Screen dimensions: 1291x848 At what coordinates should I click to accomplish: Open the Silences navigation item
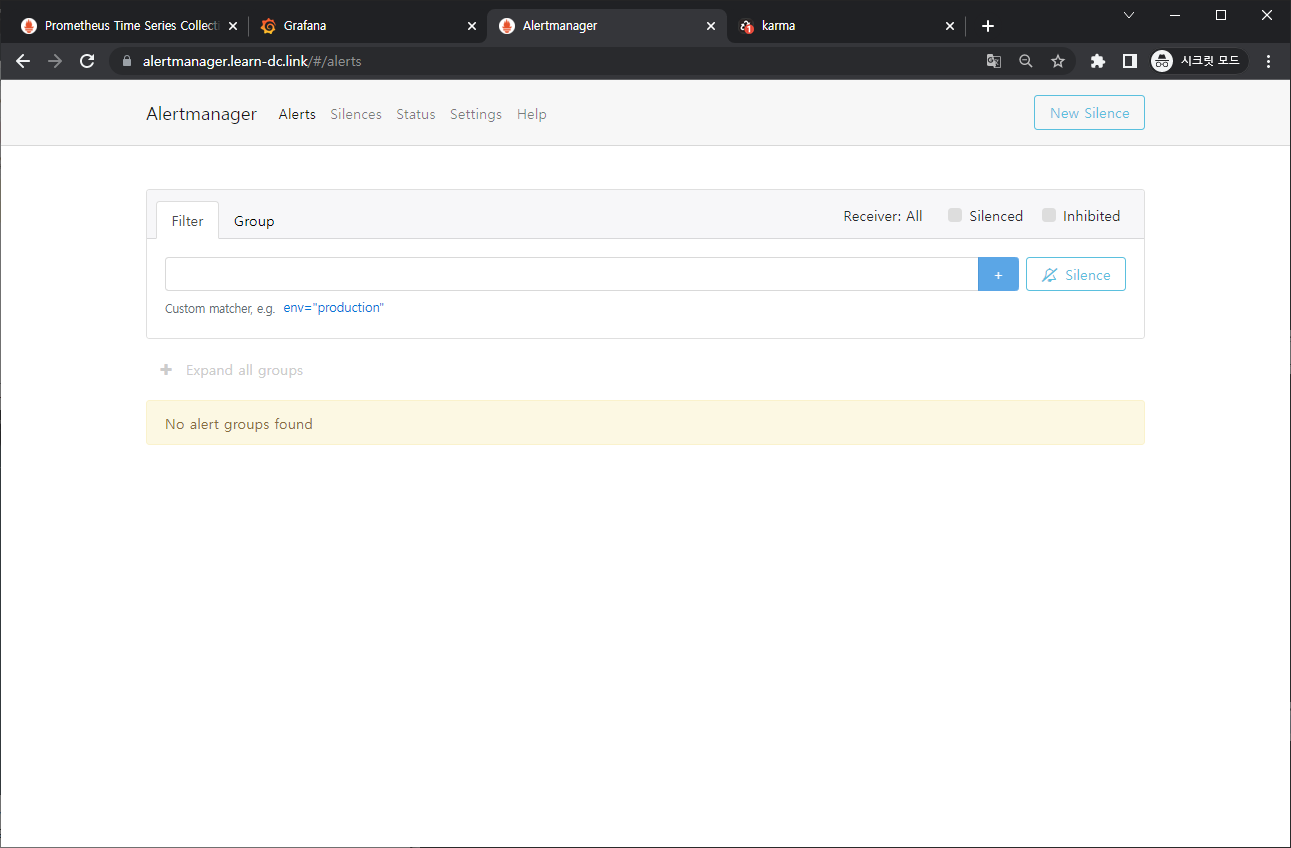(356, 114)
